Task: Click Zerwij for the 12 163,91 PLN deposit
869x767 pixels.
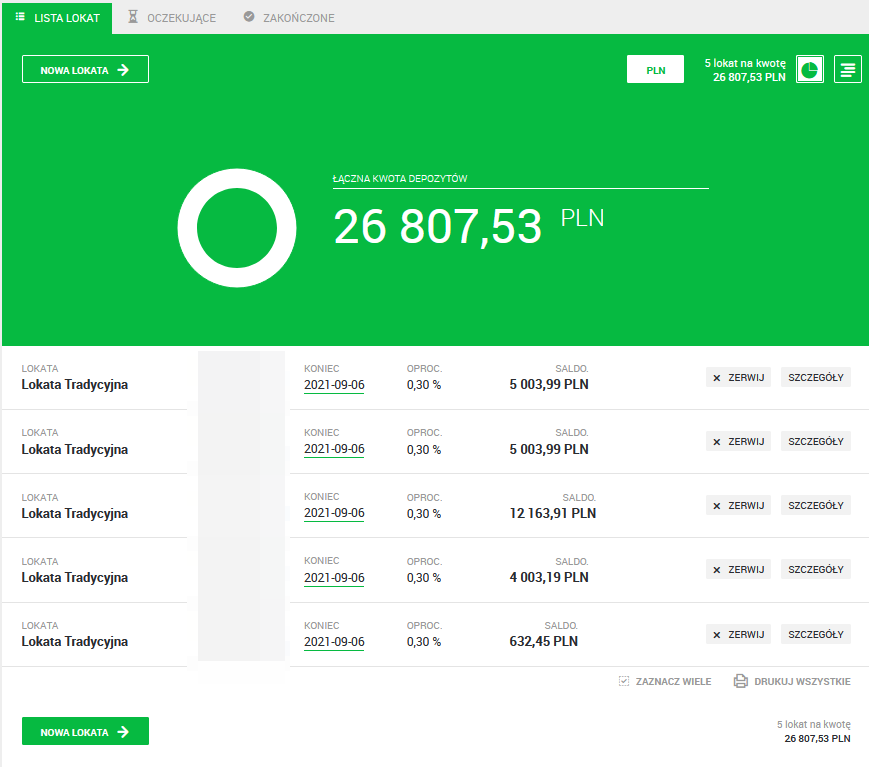Action: (x=738, y=505)
